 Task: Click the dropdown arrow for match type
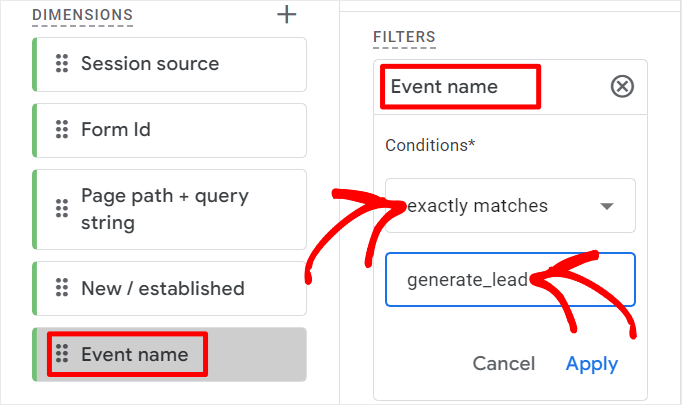pyautogui.click(x=606, y=207)
